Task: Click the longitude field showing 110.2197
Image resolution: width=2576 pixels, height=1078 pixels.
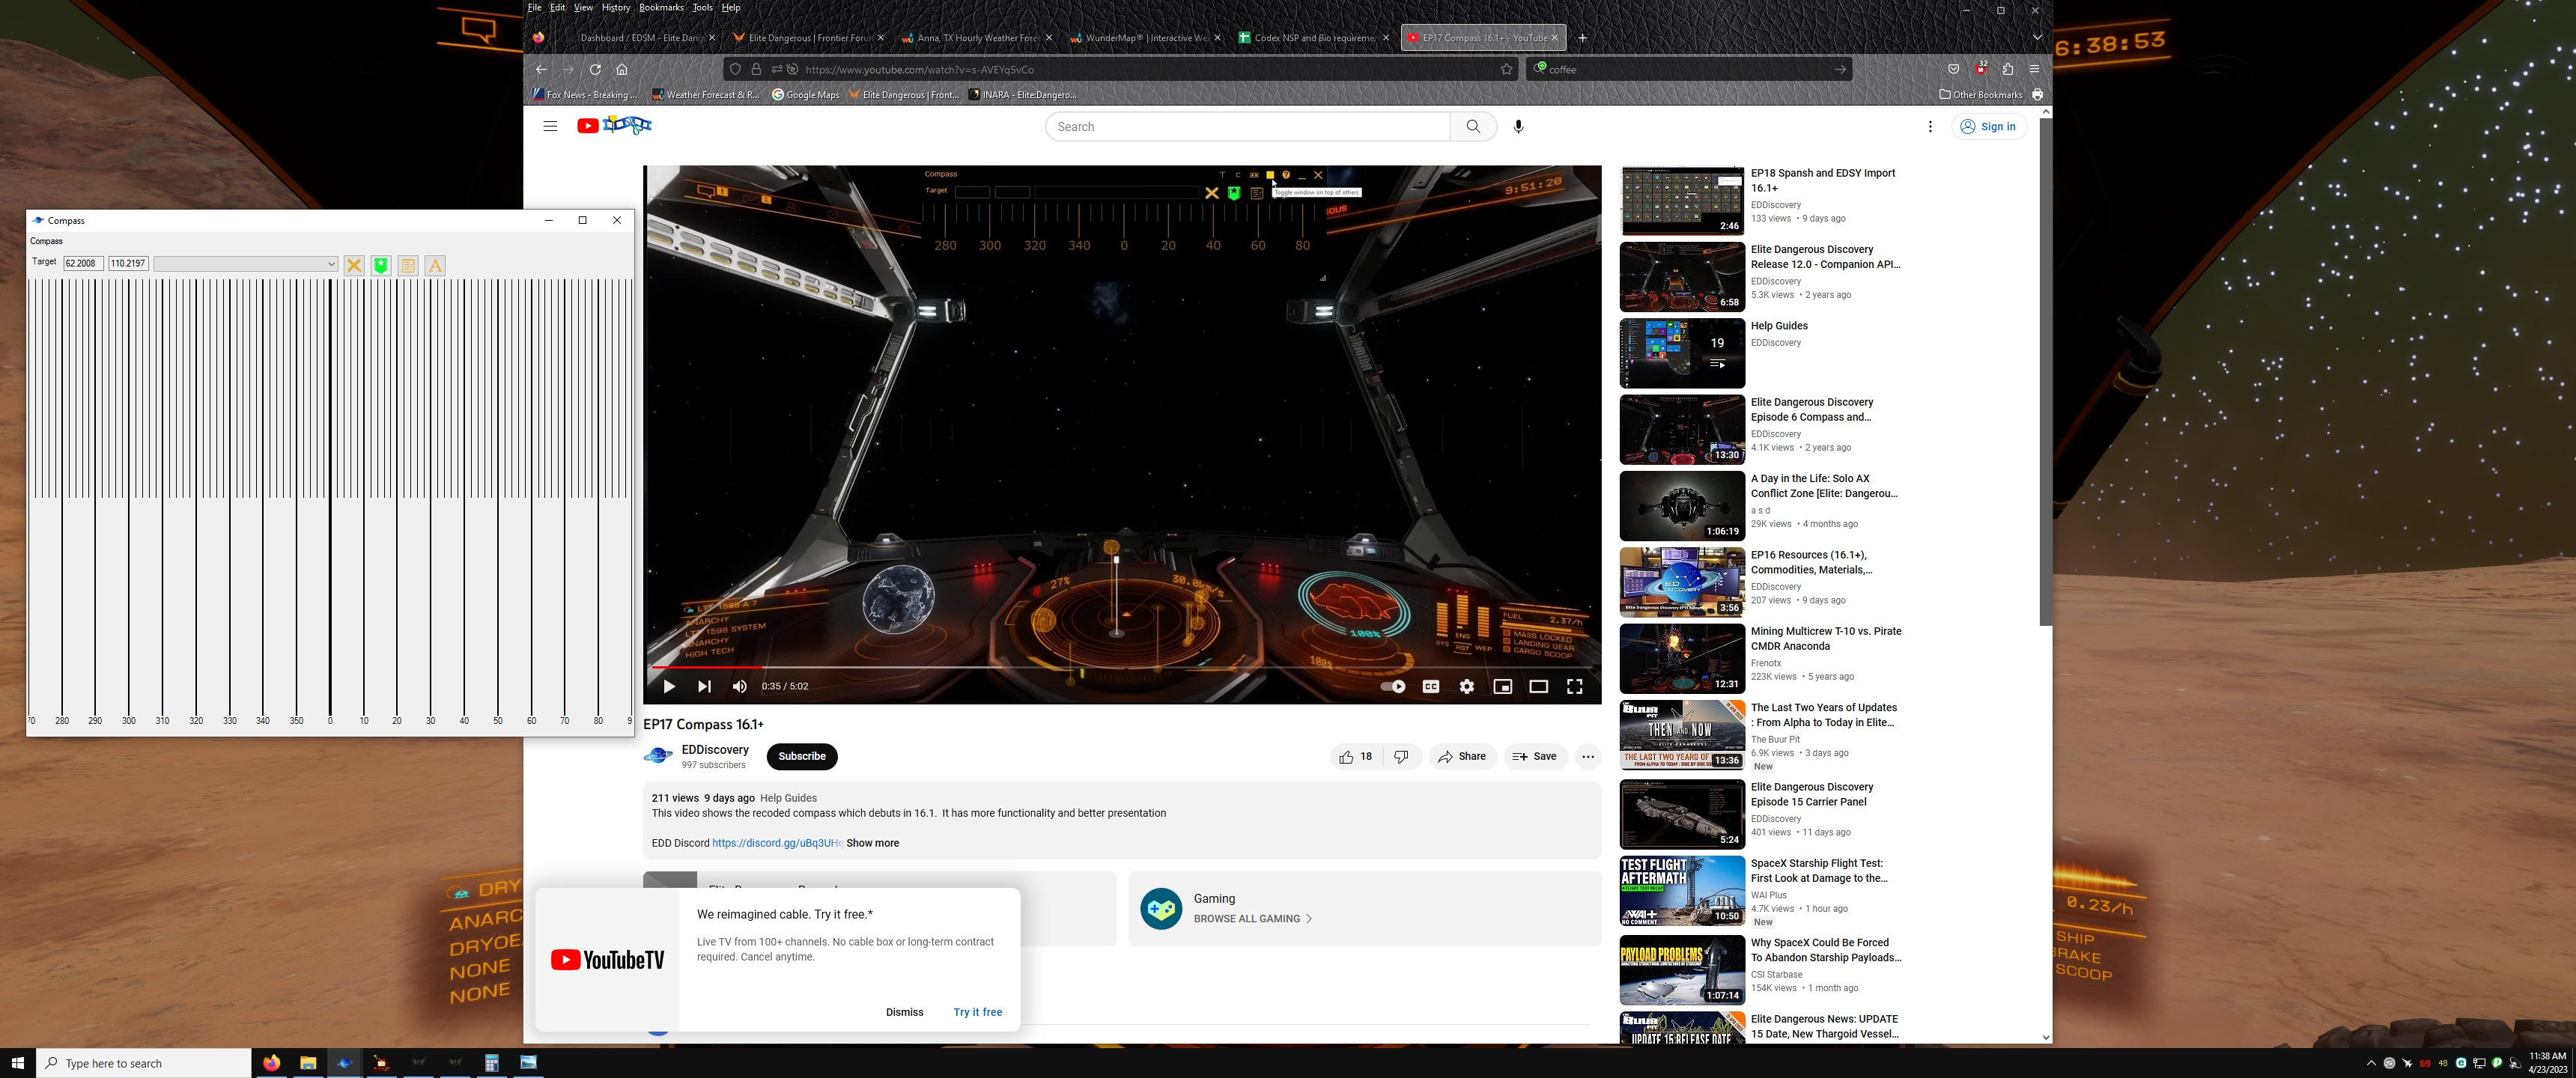Action: 128,264
